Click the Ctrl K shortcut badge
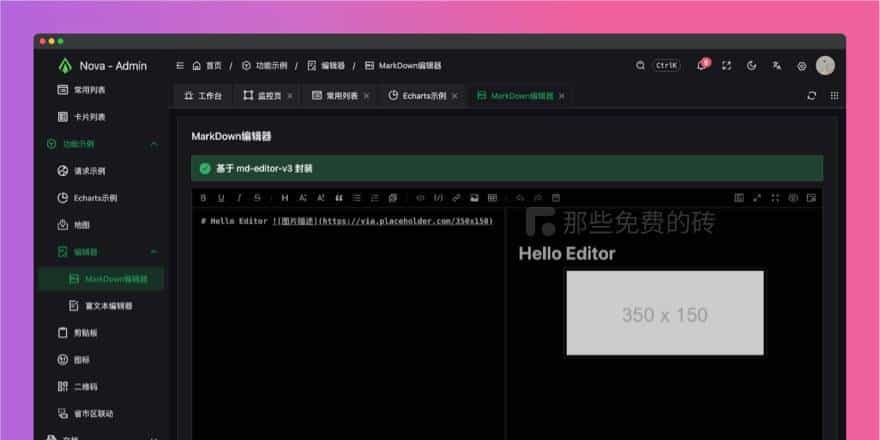The image size is (880, 440). [x=666, y=66]
